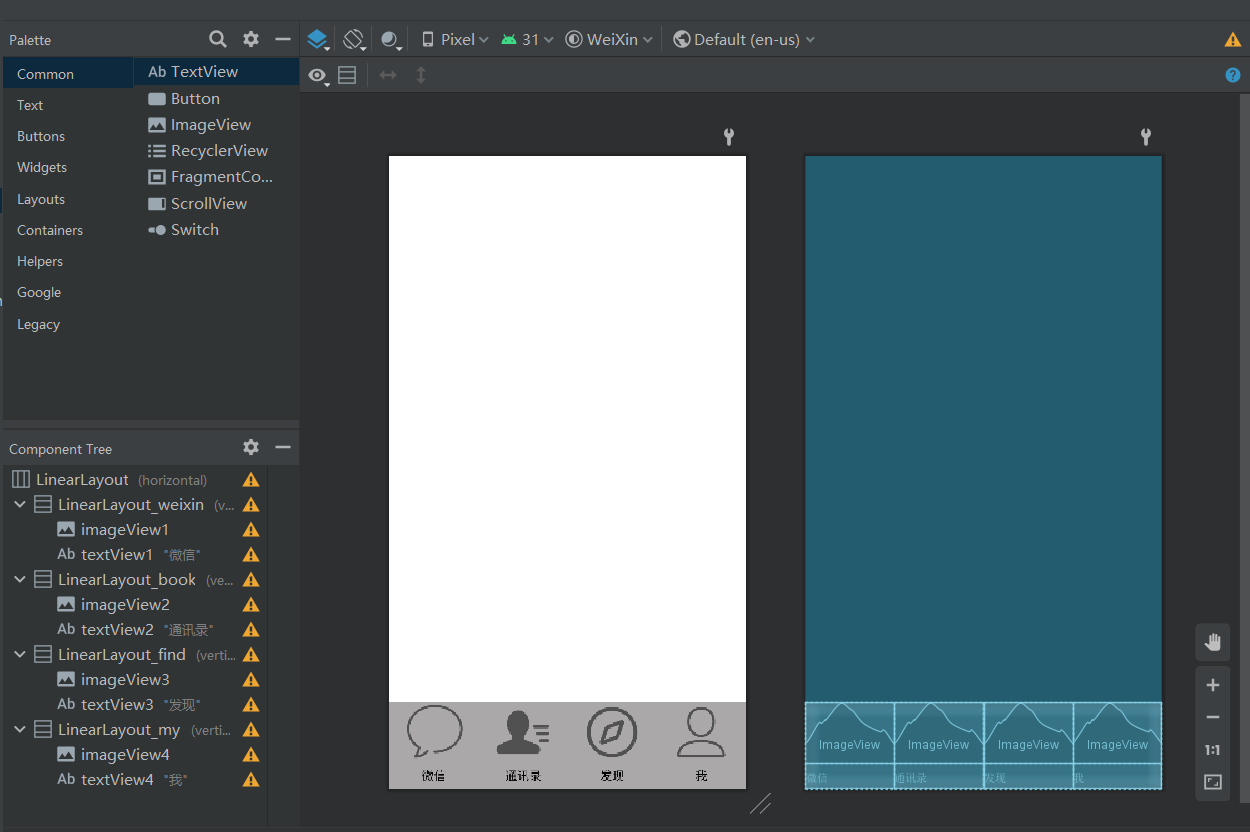Screen dimensions: 1250x832
Task: Pick Switch from the palette
Action: coord(216,229)
